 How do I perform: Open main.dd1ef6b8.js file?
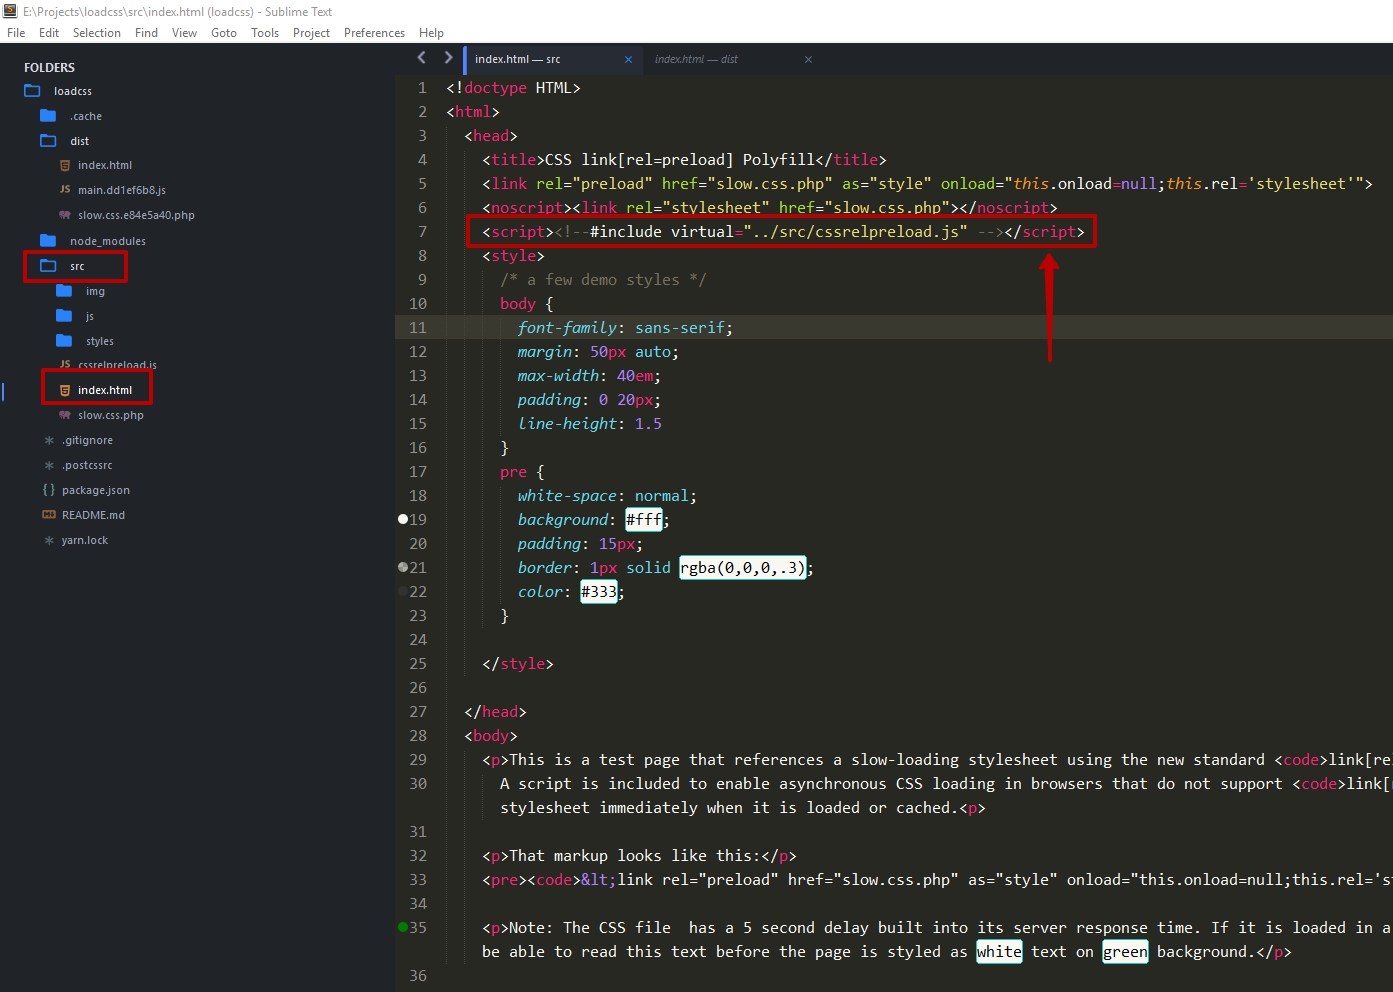click(121, 190)
